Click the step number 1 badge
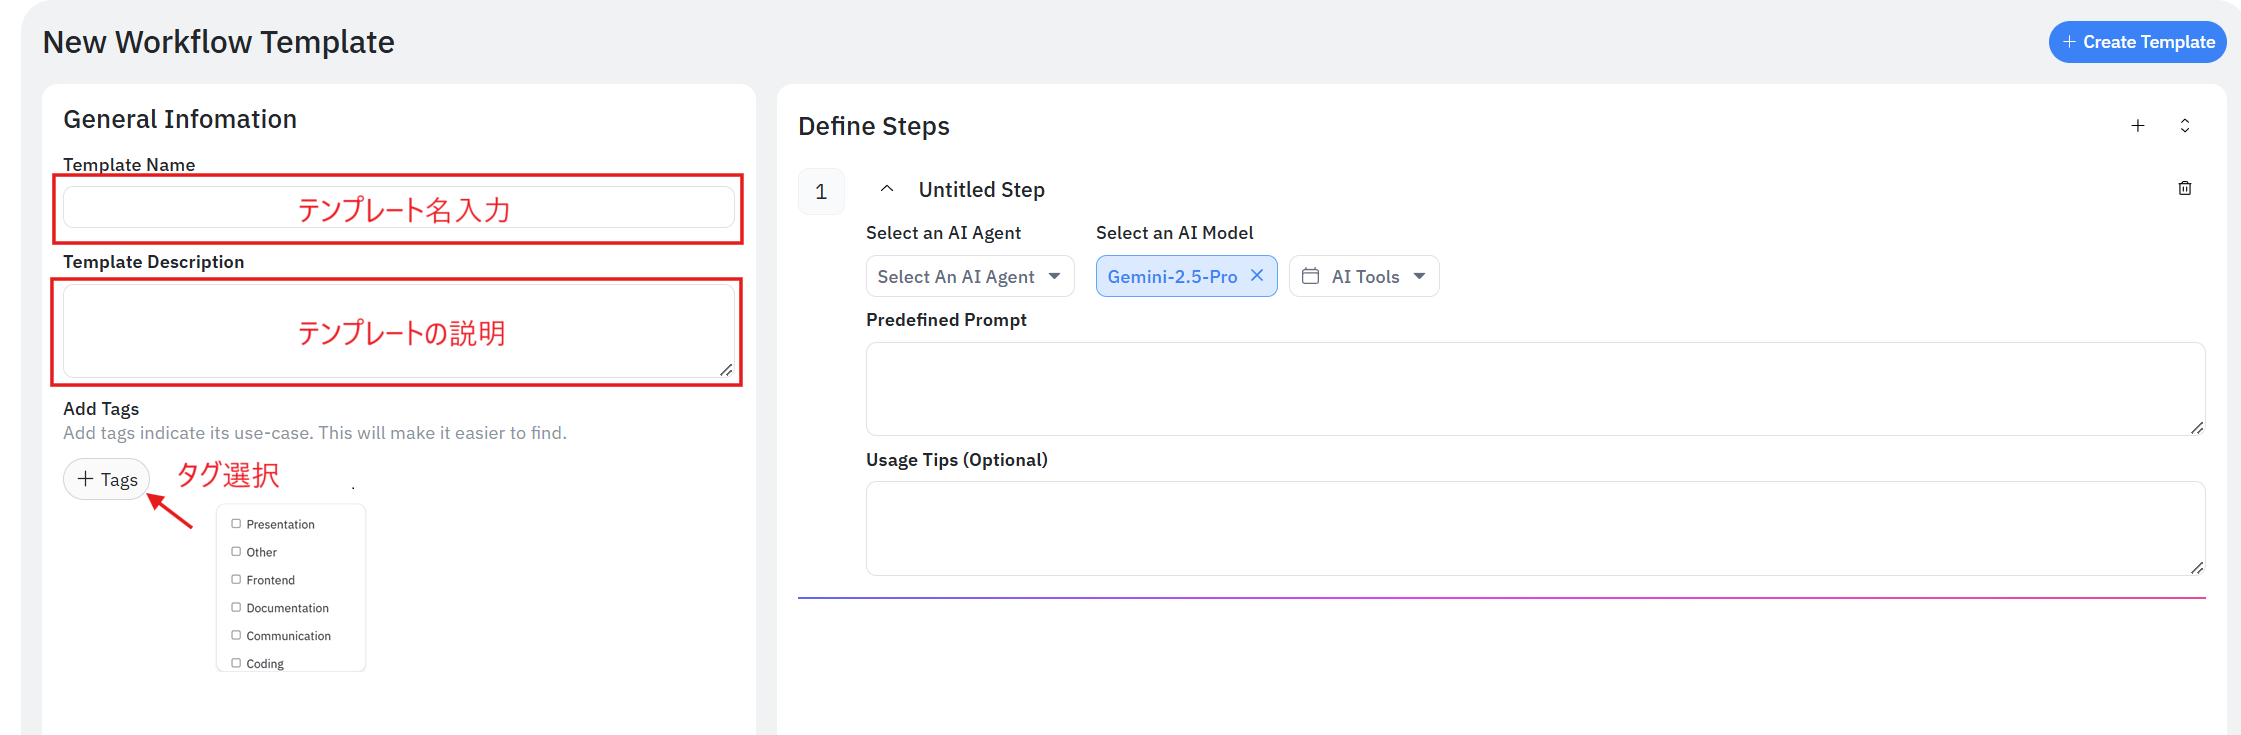The image size is (2241, 735). [821, 192]
